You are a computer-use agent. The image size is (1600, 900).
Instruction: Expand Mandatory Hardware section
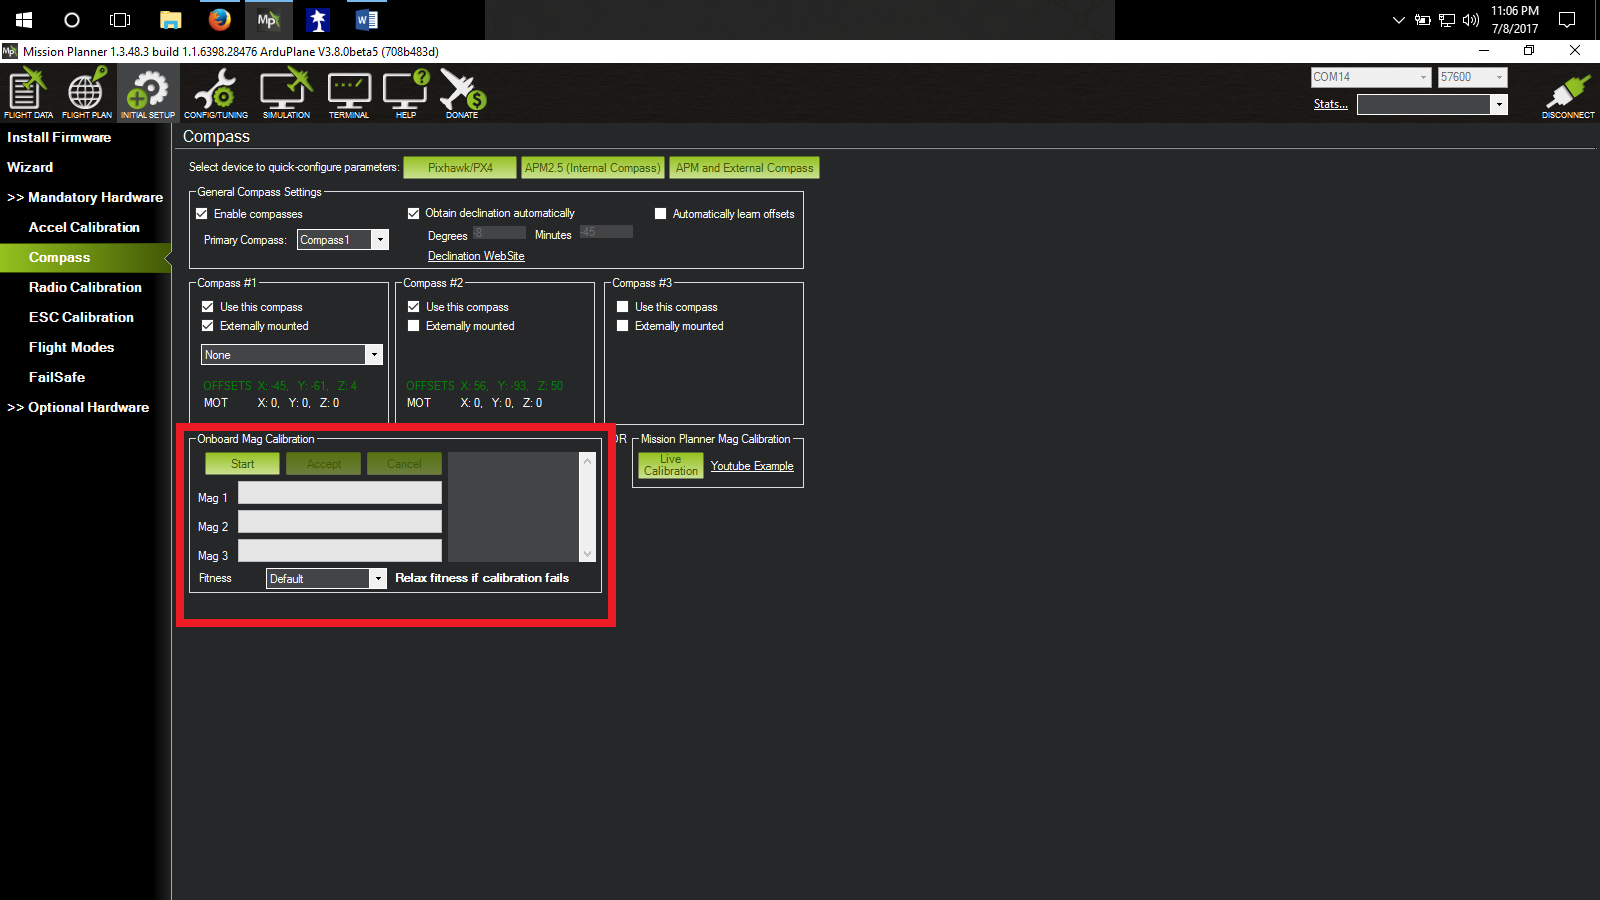[x=85, y=197]
